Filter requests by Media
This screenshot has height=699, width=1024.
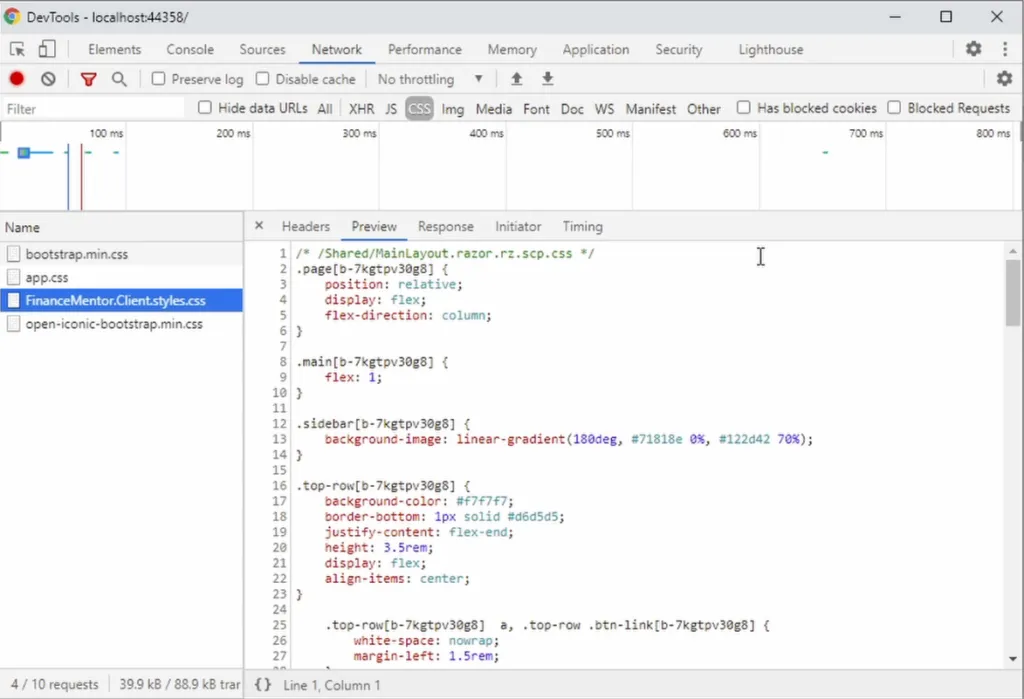tap(493, 109)
